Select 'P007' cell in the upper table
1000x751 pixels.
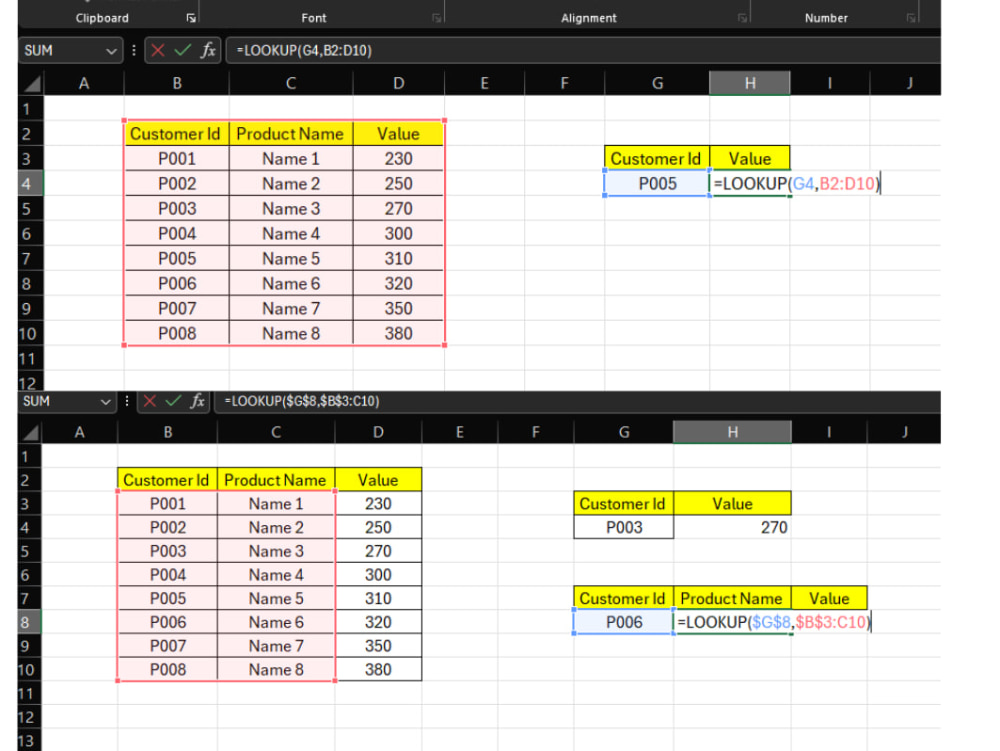click(177, 309)
